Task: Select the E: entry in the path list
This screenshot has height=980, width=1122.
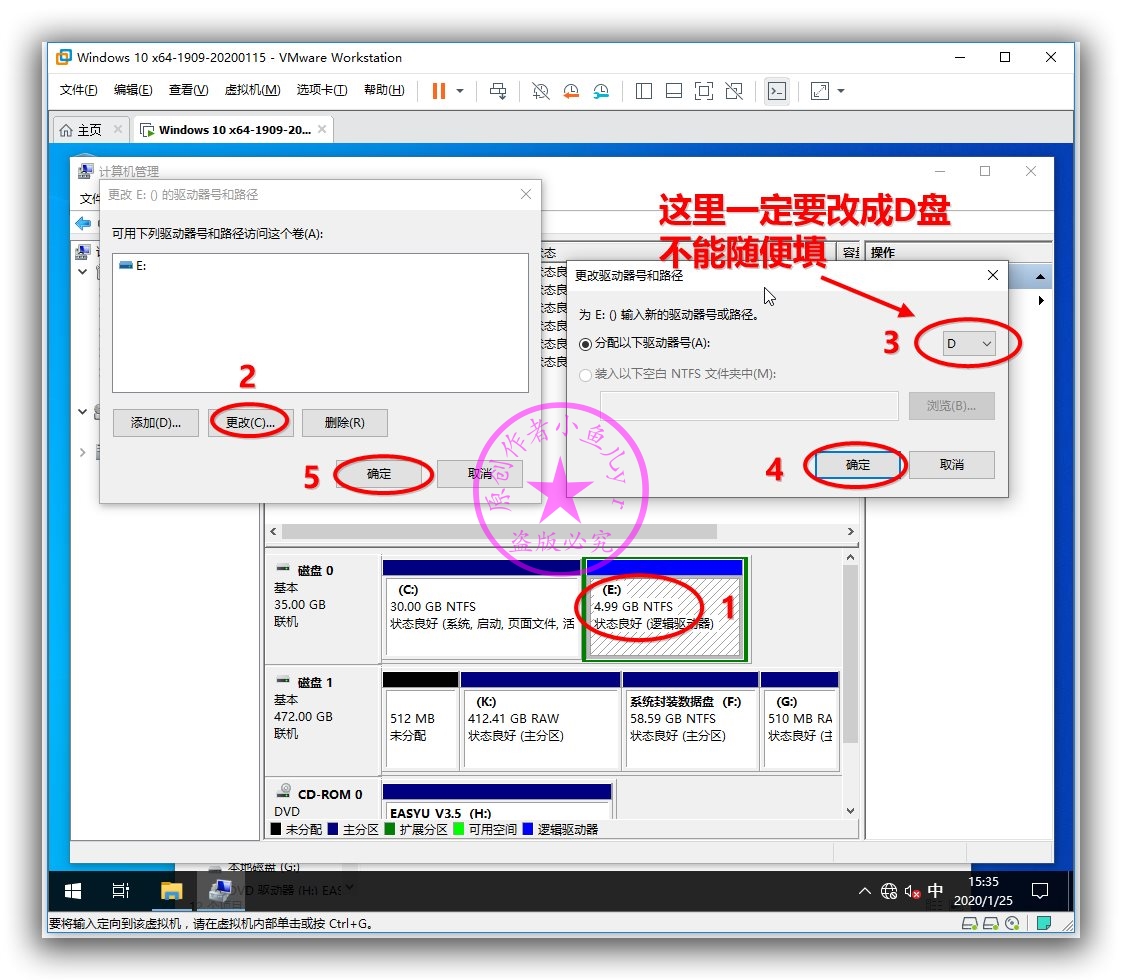Action: (134, 266)
